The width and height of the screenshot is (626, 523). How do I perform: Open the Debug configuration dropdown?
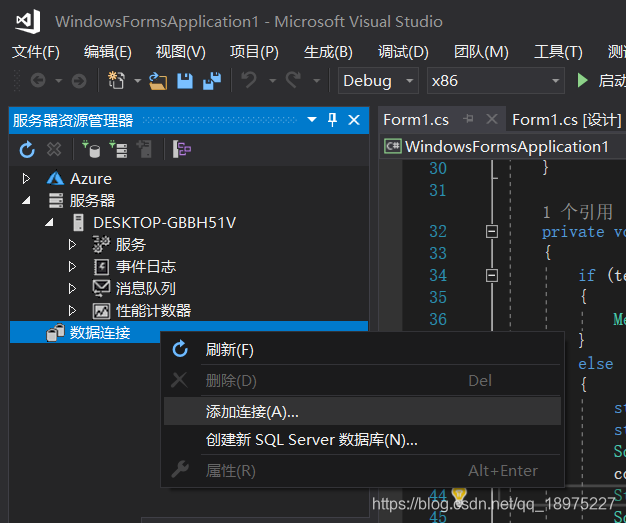(x=409, y=81)
